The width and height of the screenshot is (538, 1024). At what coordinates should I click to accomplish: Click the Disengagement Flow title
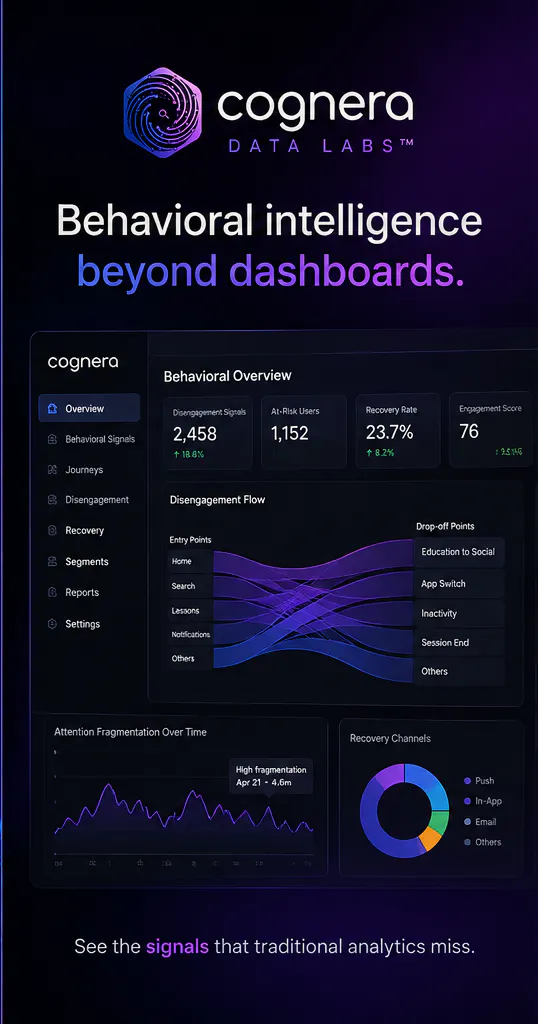click(217, 500)
